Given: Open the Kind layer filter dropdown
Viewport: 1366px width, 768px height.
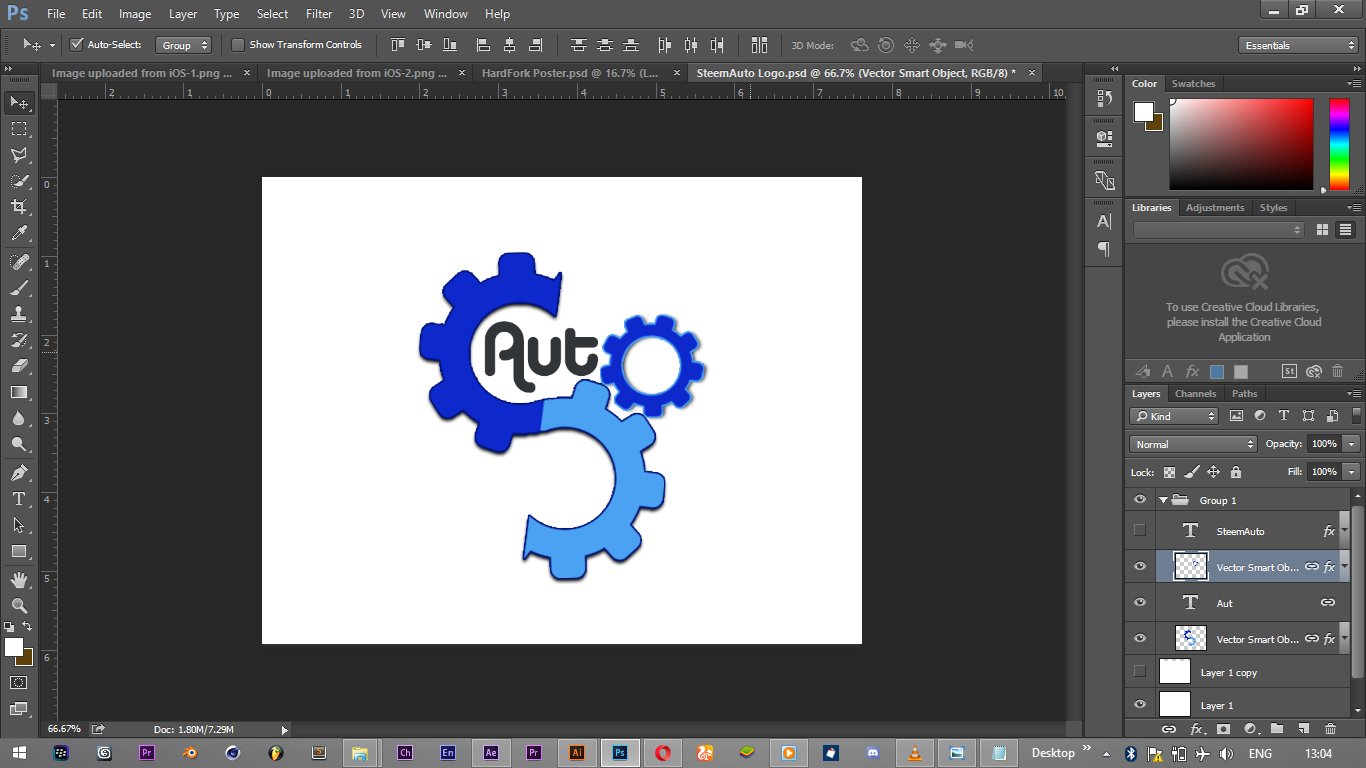Looking at the screenshot, I should tap(1174, 416).
